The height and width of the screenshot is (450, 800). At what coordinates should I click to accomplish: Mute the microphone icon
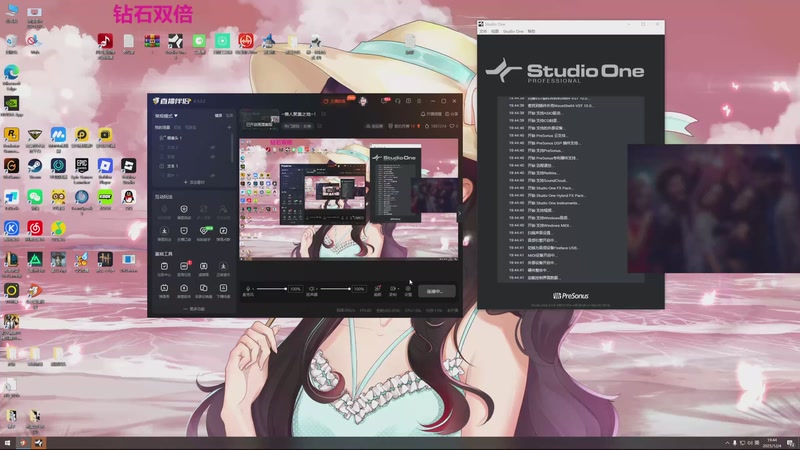click(x=248, y=289)
